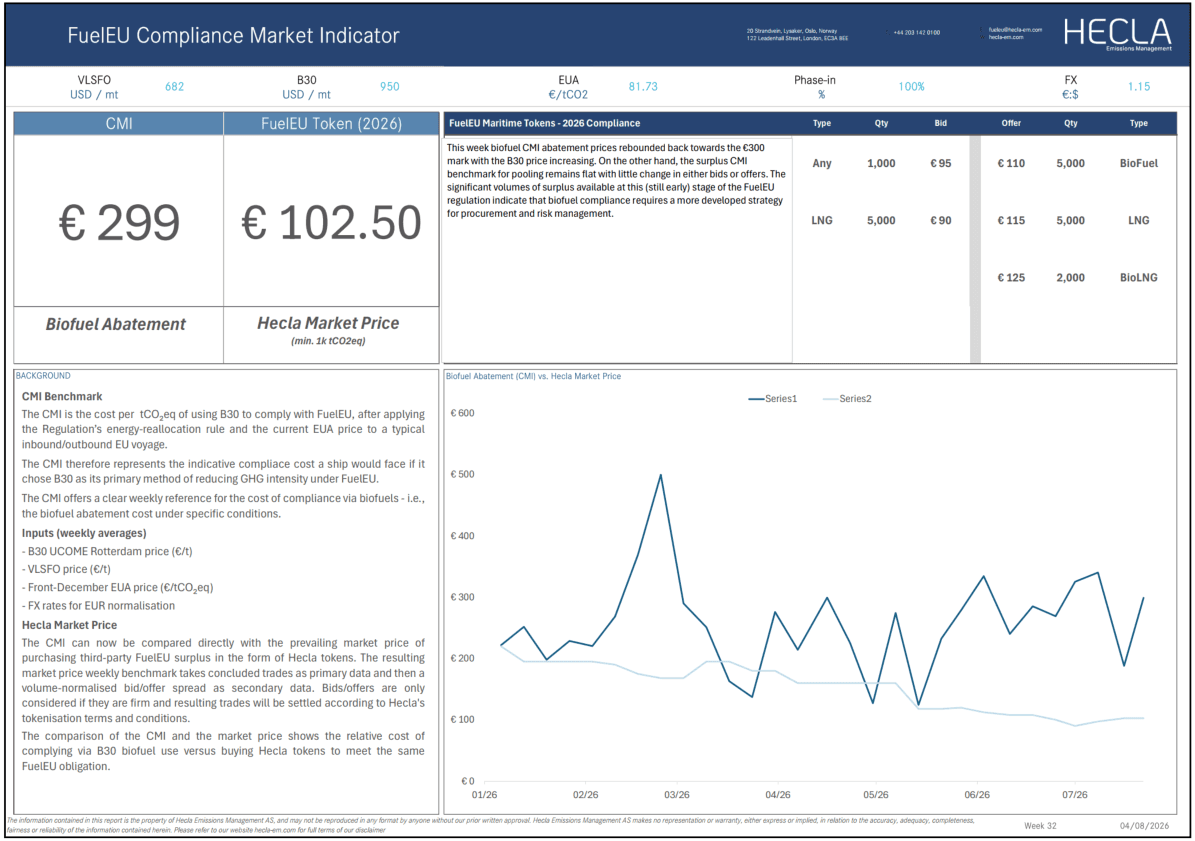Click the 01/26 x-axis label
This screenshot has height=841, width=1195.
pyautogui.click(x=484, y=795)
